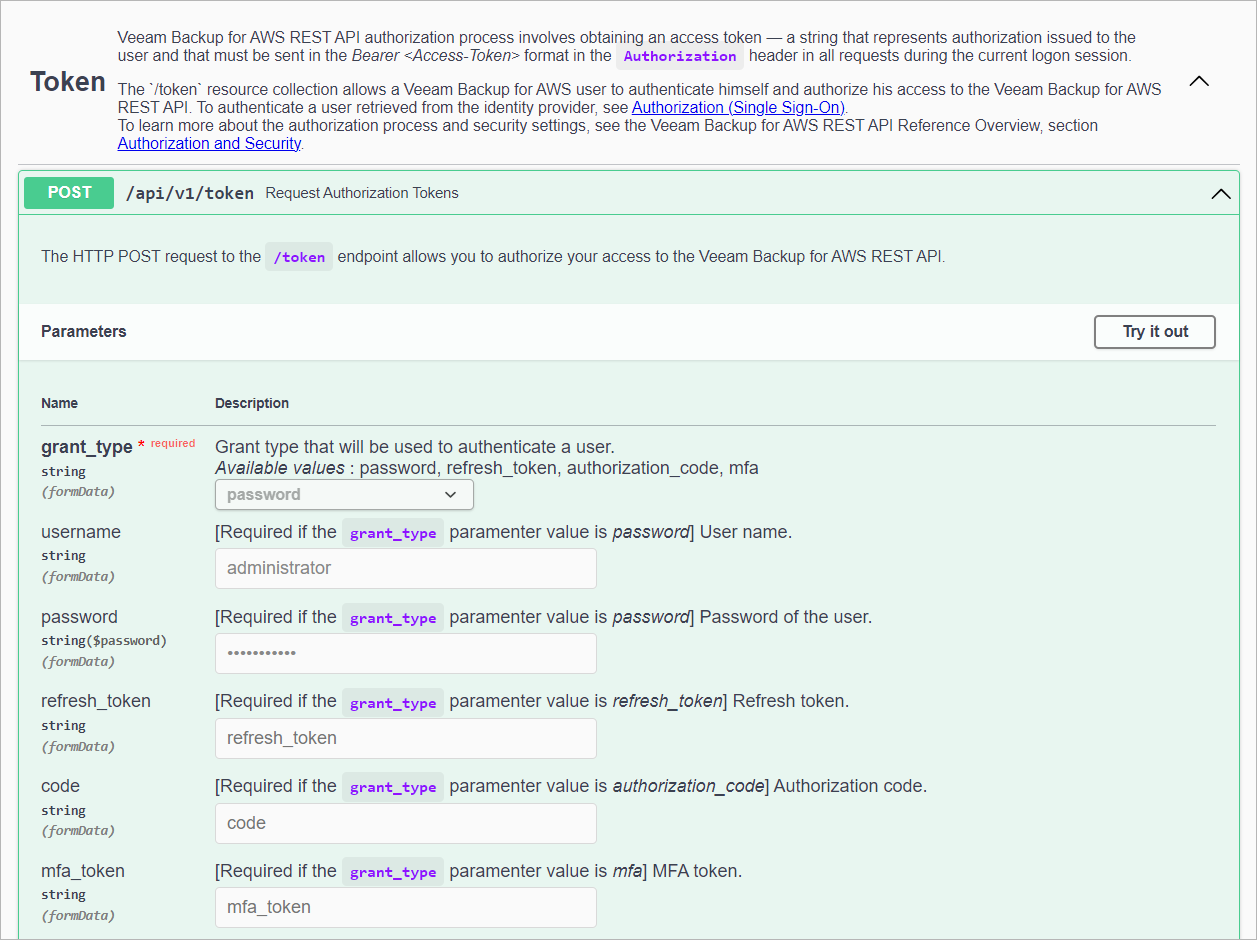Image resolution: width=1257 pixels, height=940 pixels.
Task: Click the password parameter name
Action: [x=79, y=617]
